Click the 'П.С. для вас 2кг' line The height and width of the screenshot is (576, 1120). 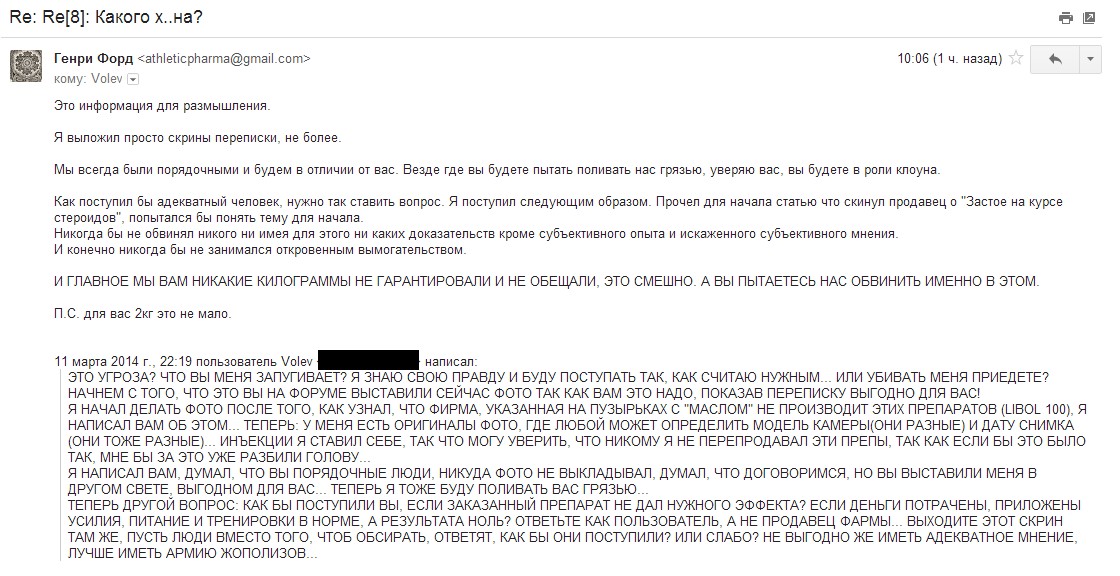tap(142, 313)
